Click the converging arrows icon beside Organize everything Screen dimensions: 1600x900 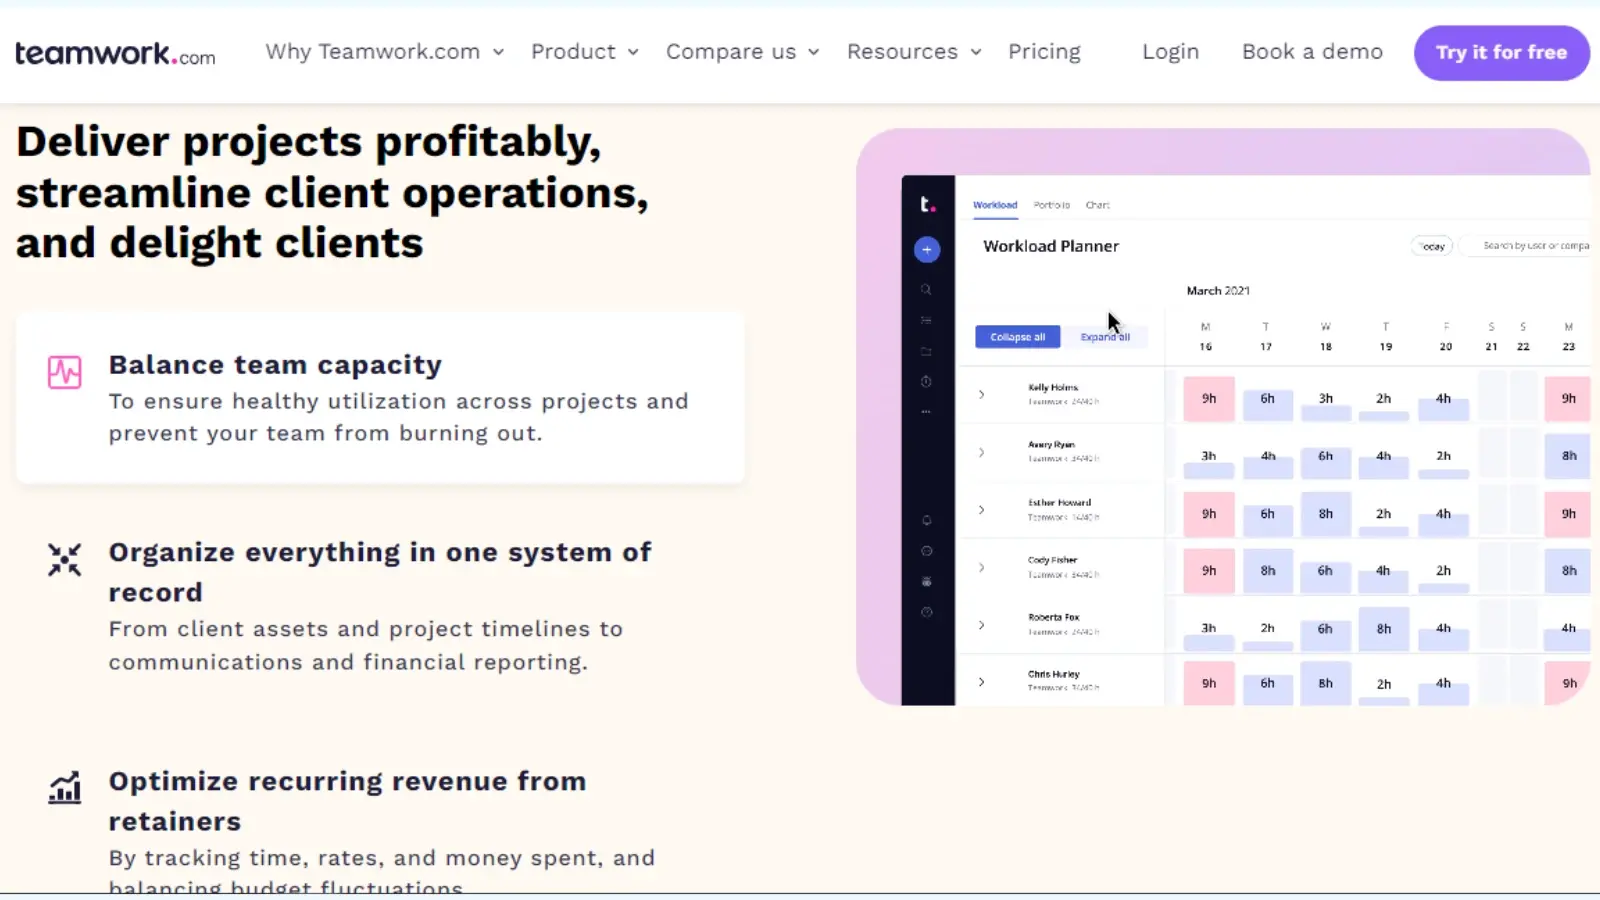click(x=65, y=559)
